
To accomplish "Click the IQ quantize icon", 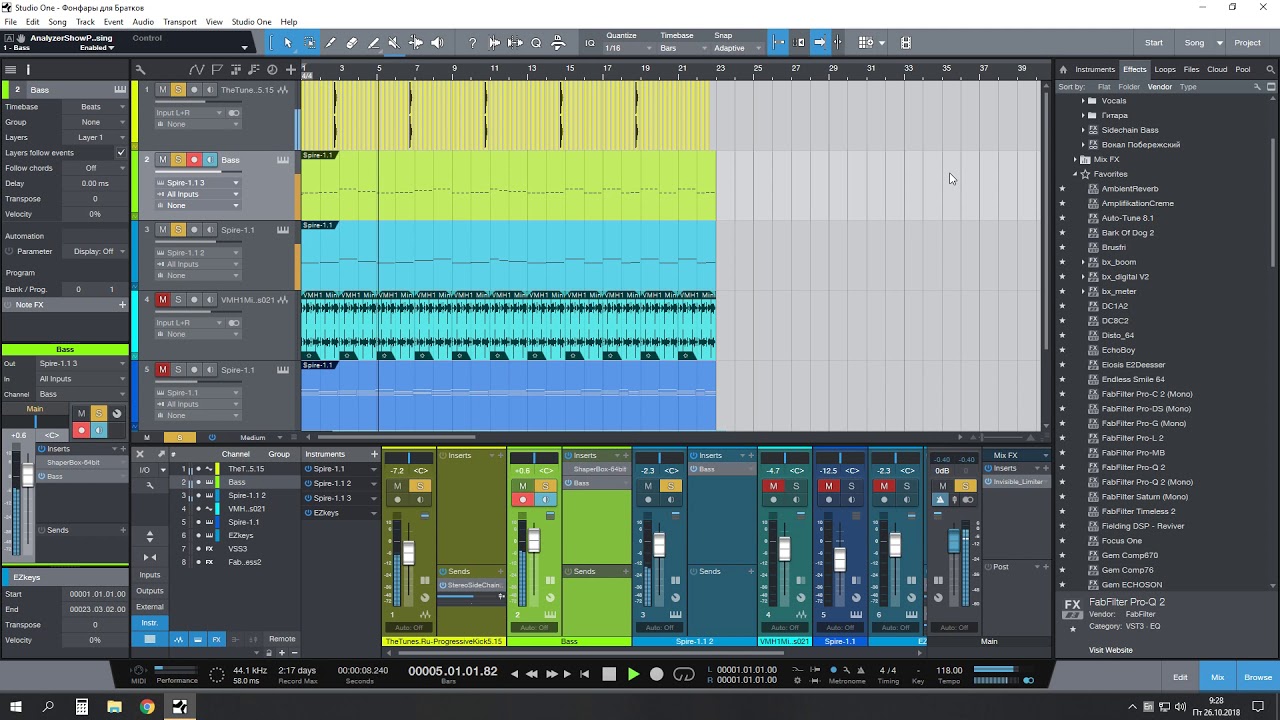I will point(590,43).
